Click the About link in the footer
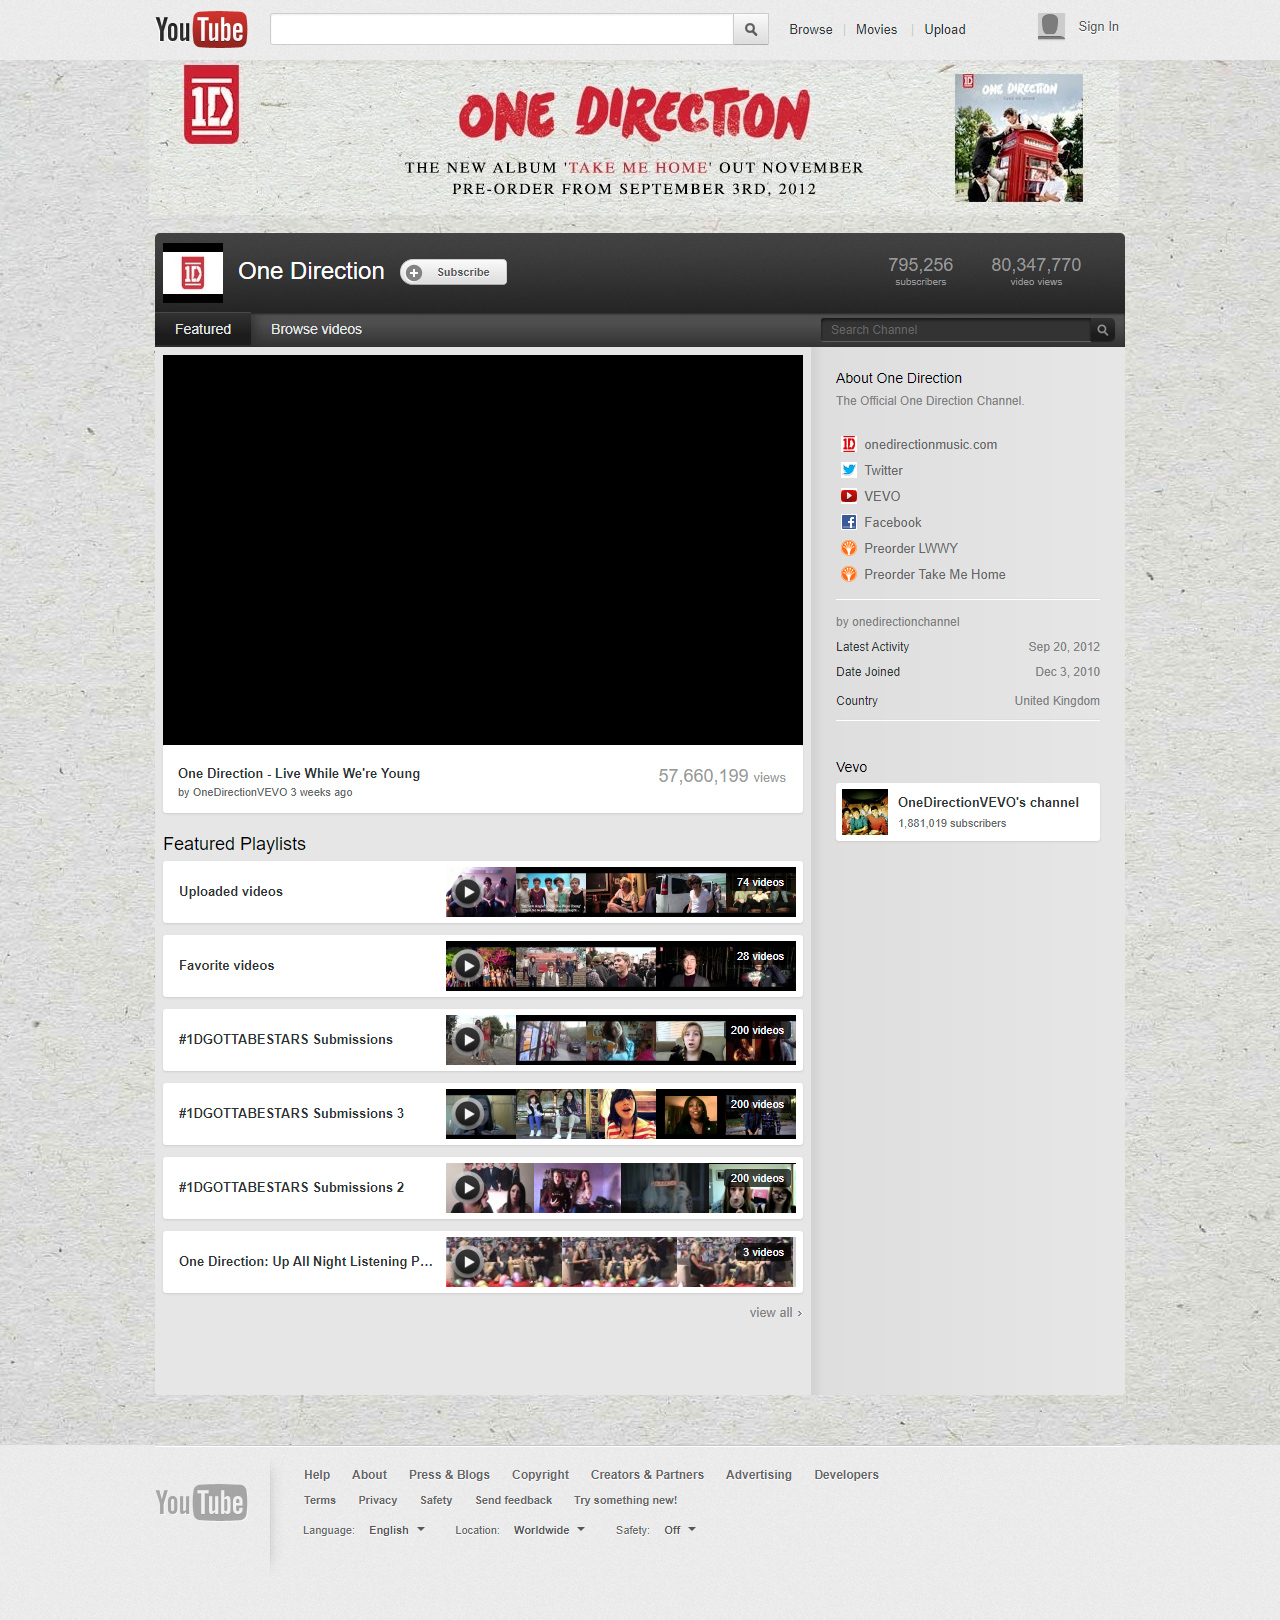 tap(369, 1475)
